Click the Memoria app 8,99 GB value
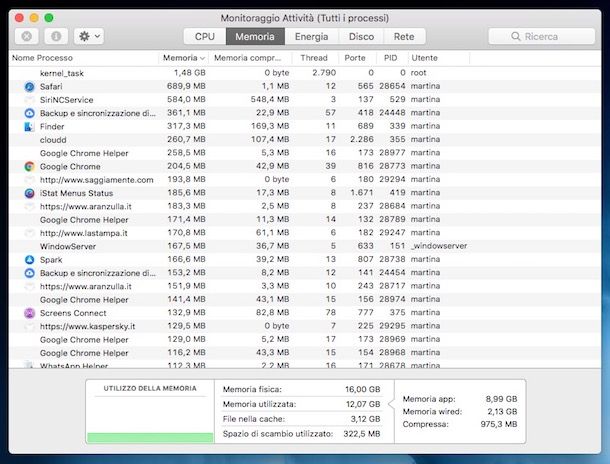This screenshot has width=610, height=464. click(x=501, y=399)
